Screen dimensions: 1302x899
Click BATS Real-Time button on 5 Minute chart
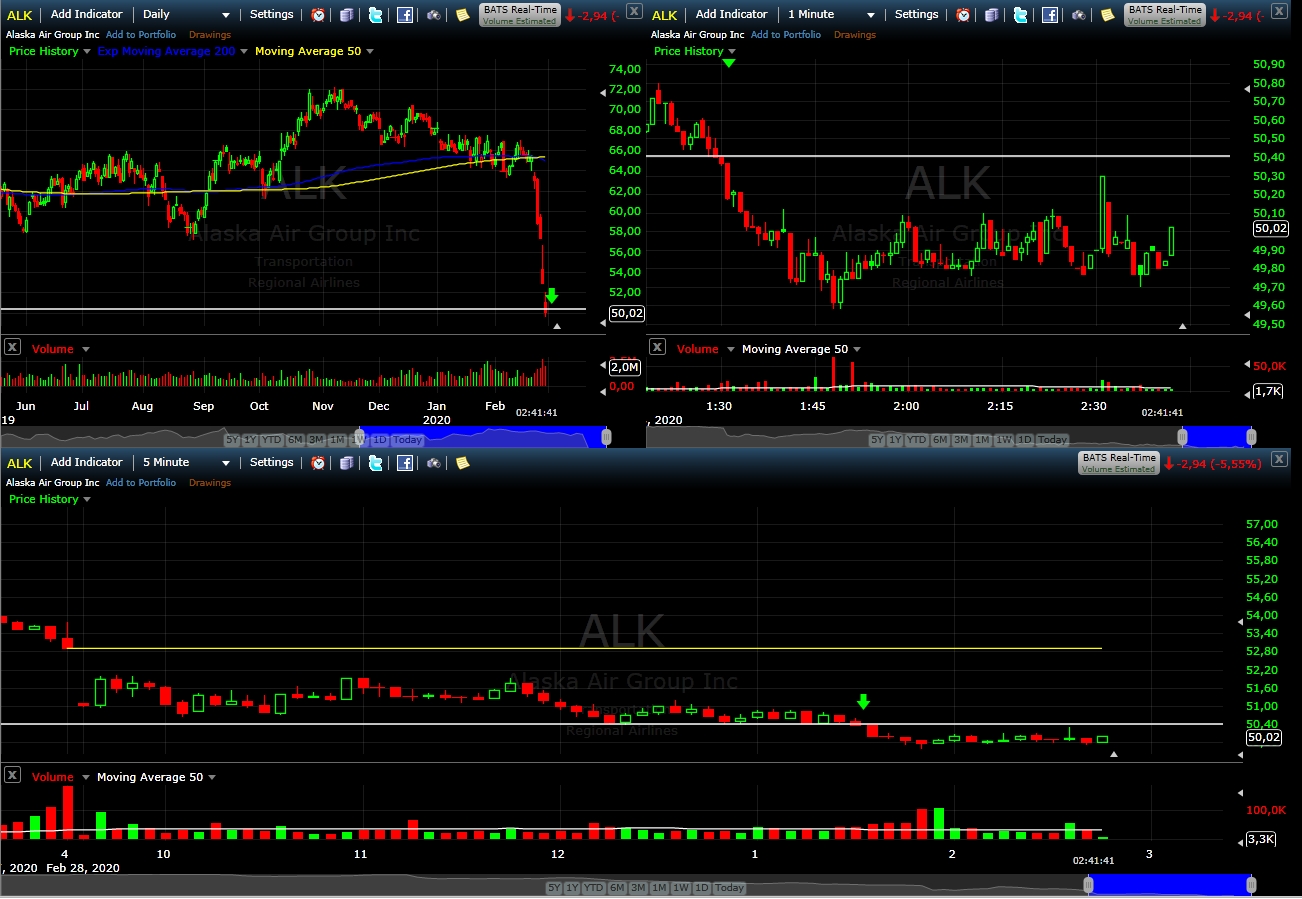(x=1118, y=463)
